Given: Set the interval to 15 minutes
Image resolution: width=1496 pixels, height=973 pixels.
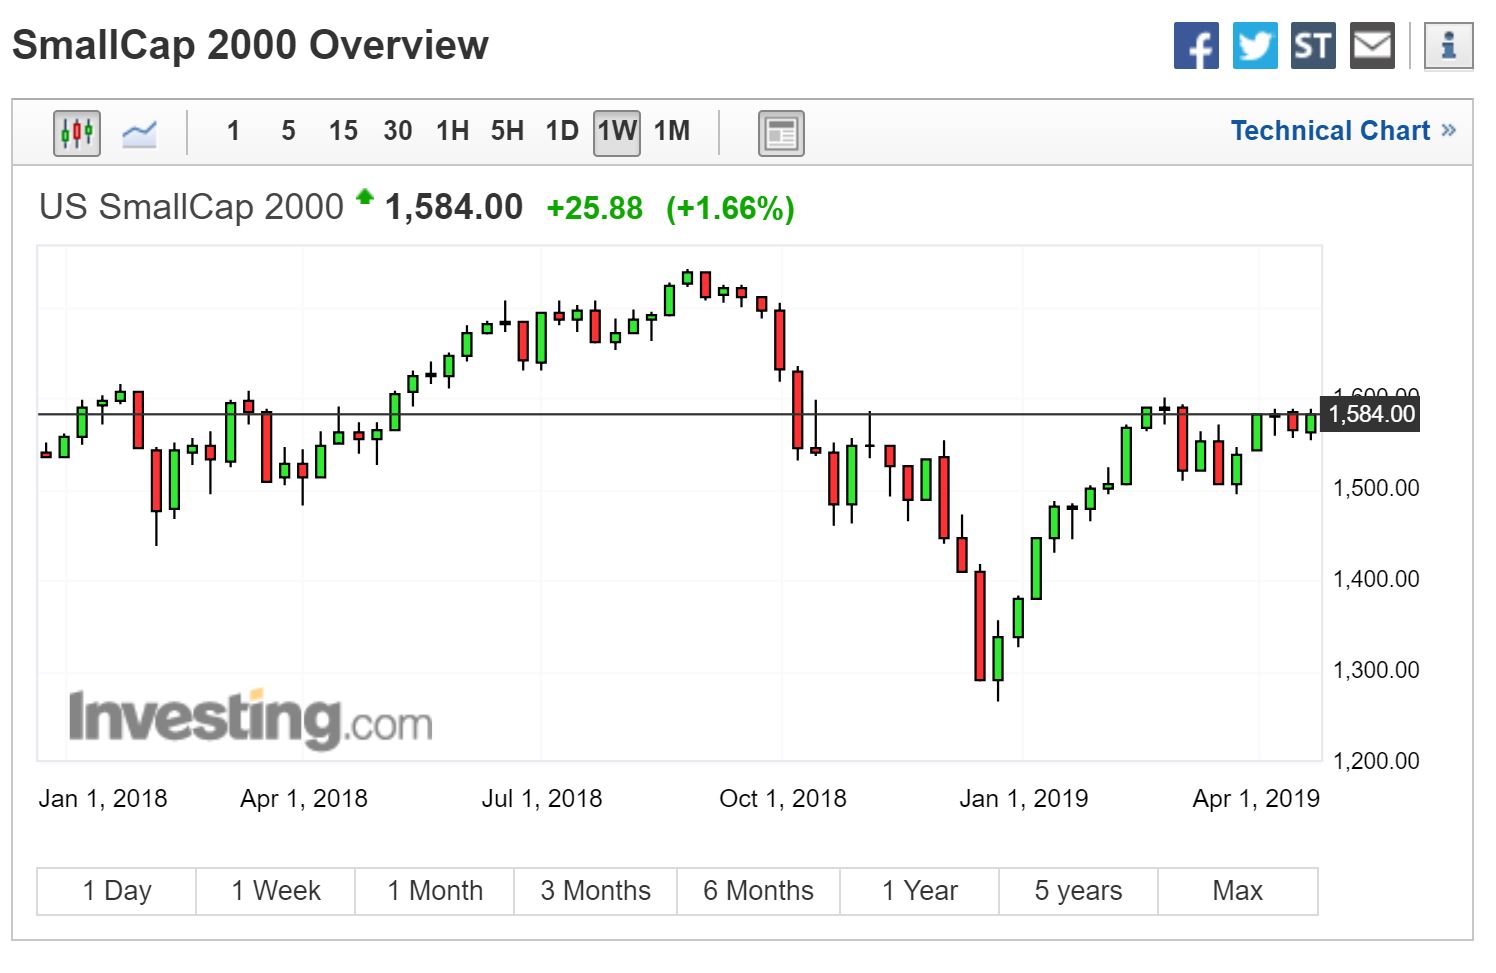Looking at the screenshot, I should pos(343,131).
